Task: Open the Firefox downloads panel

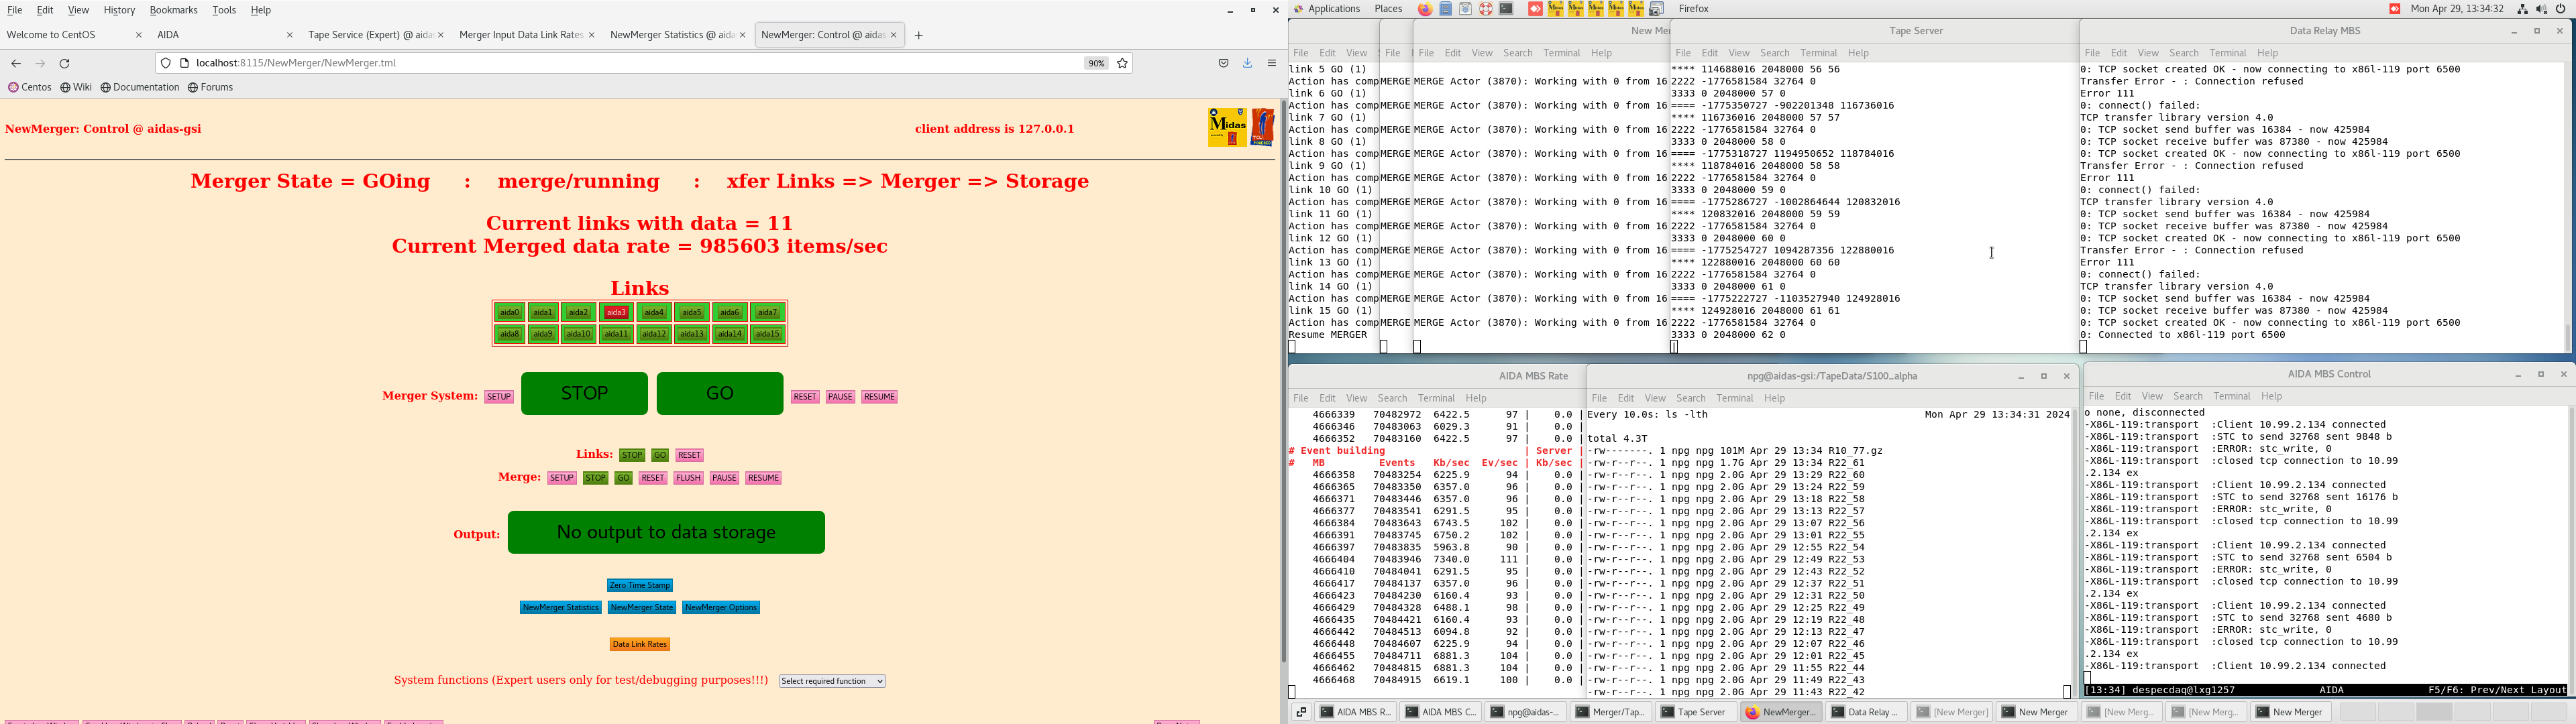Action: (1248, 63)
